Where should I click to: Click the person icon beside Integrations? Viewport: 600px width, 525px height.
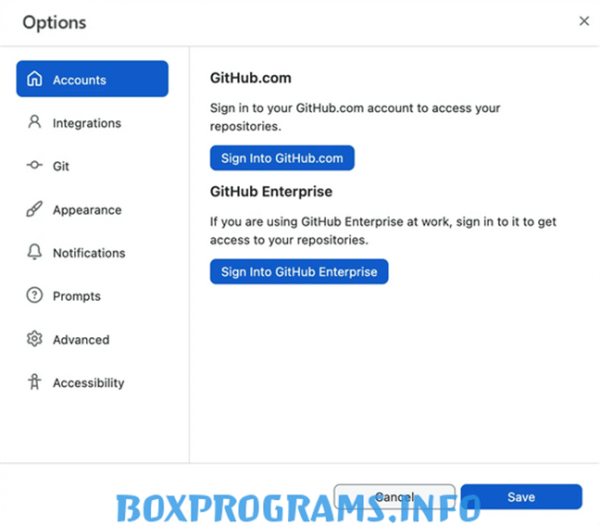point(34,122)
